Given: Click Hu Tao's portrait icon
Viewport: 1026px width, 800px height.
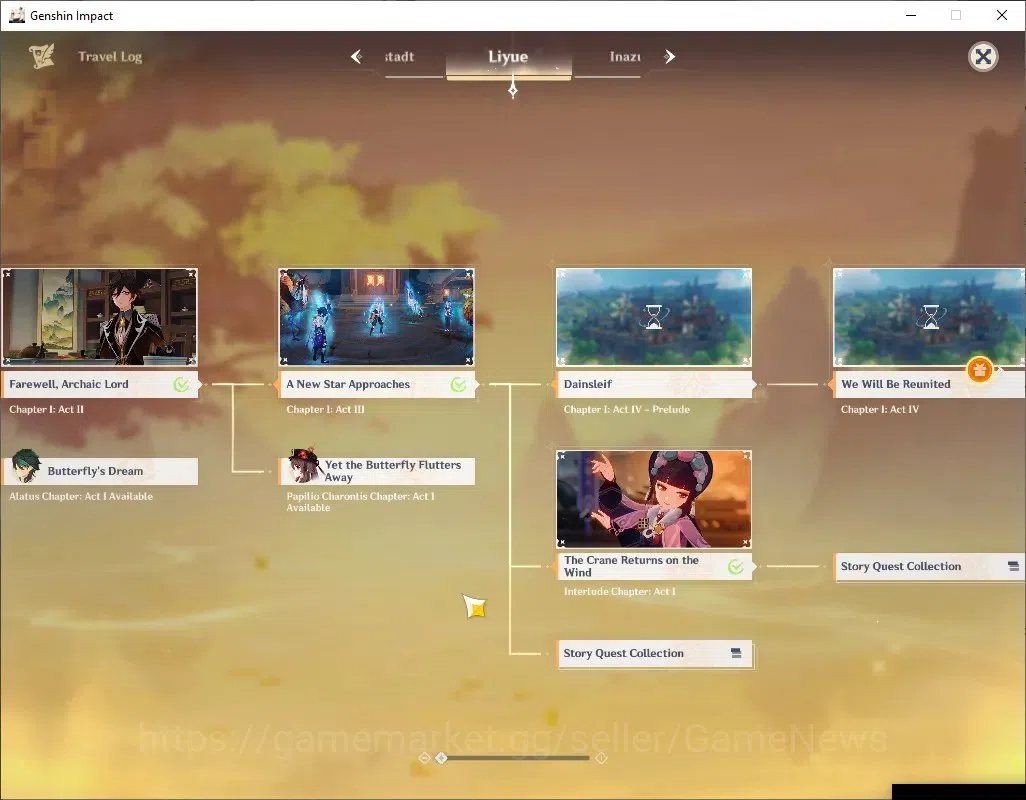Looking at the screenshot, I should tap(304, 465).
